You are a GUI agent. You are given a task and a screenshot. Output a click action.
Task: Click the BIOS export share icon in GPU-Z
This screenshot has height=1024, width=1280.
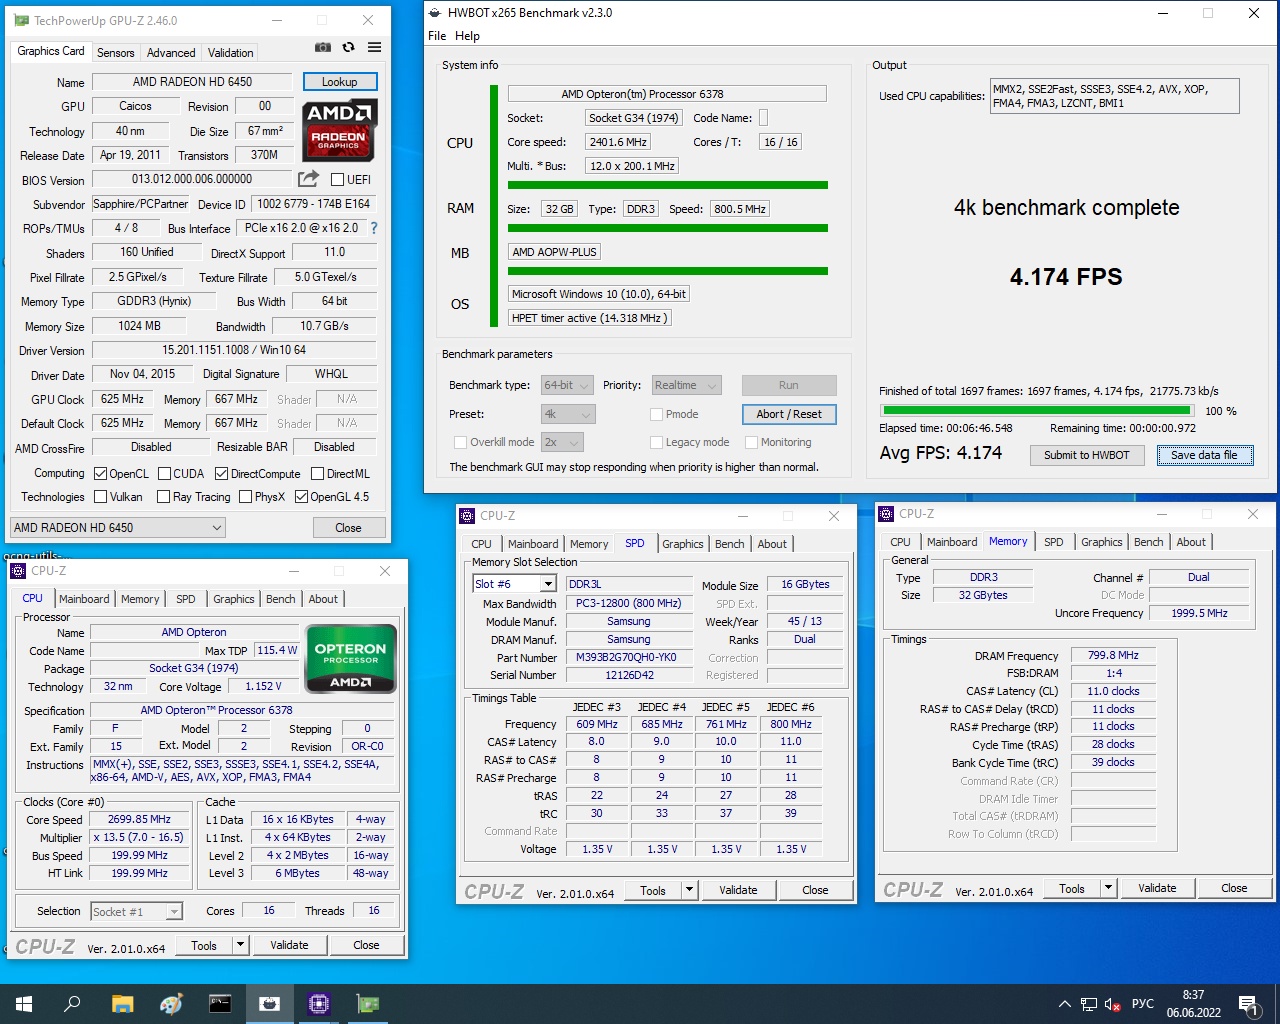[308, 179]
